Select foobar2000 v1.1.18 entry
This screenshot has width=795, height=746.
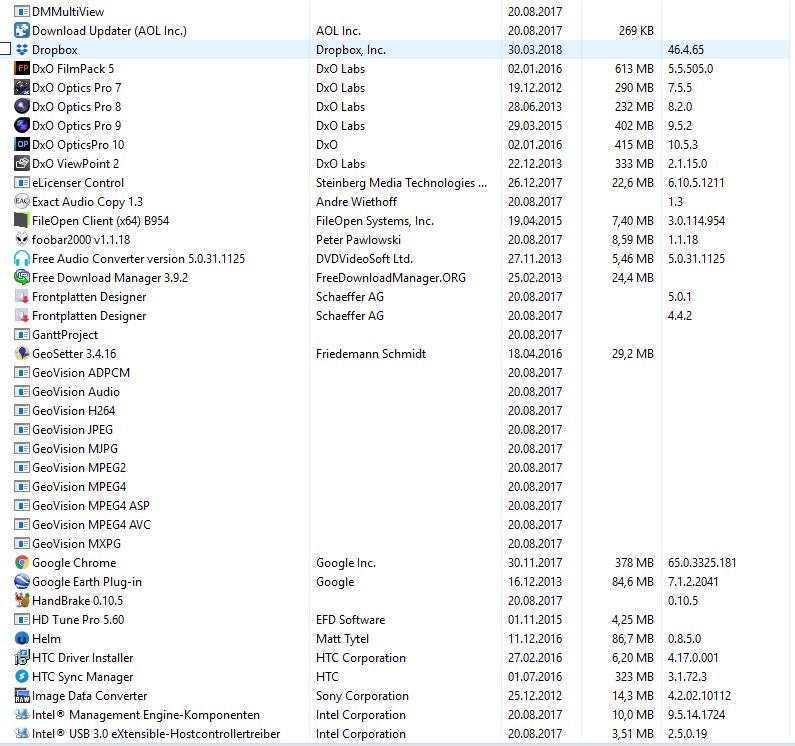pos(81,239)
